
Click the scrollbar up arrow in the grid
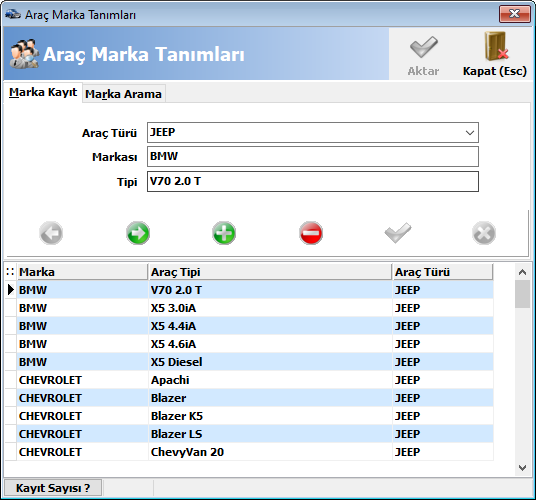tap(522, 272)
